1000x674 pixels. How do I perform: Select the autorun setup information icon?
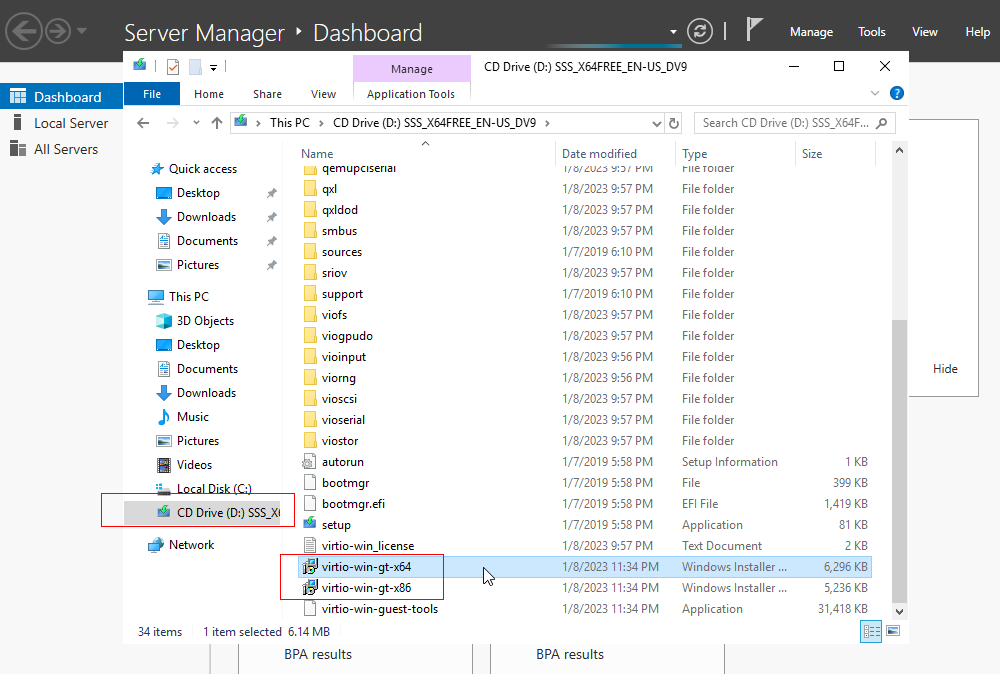click(x=310, y=462)
